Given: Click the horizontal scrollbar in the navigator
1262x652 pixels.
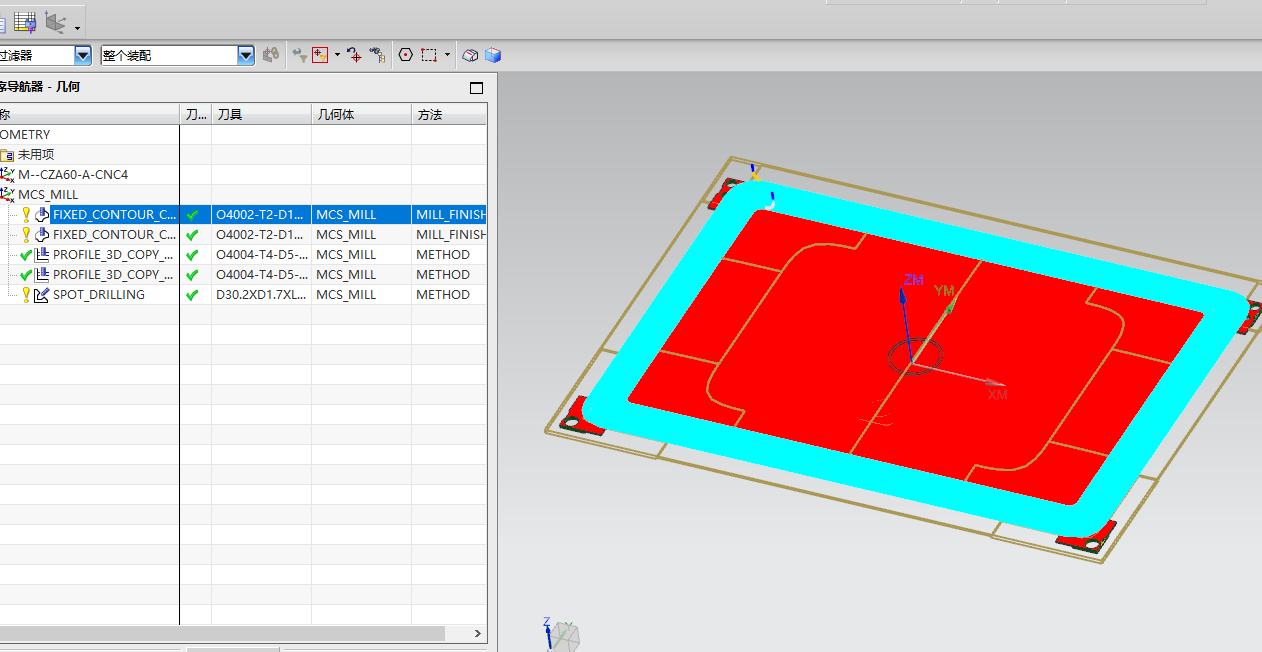Looking at the screenshot, I should pyautogui.click(x=222, y=633).
